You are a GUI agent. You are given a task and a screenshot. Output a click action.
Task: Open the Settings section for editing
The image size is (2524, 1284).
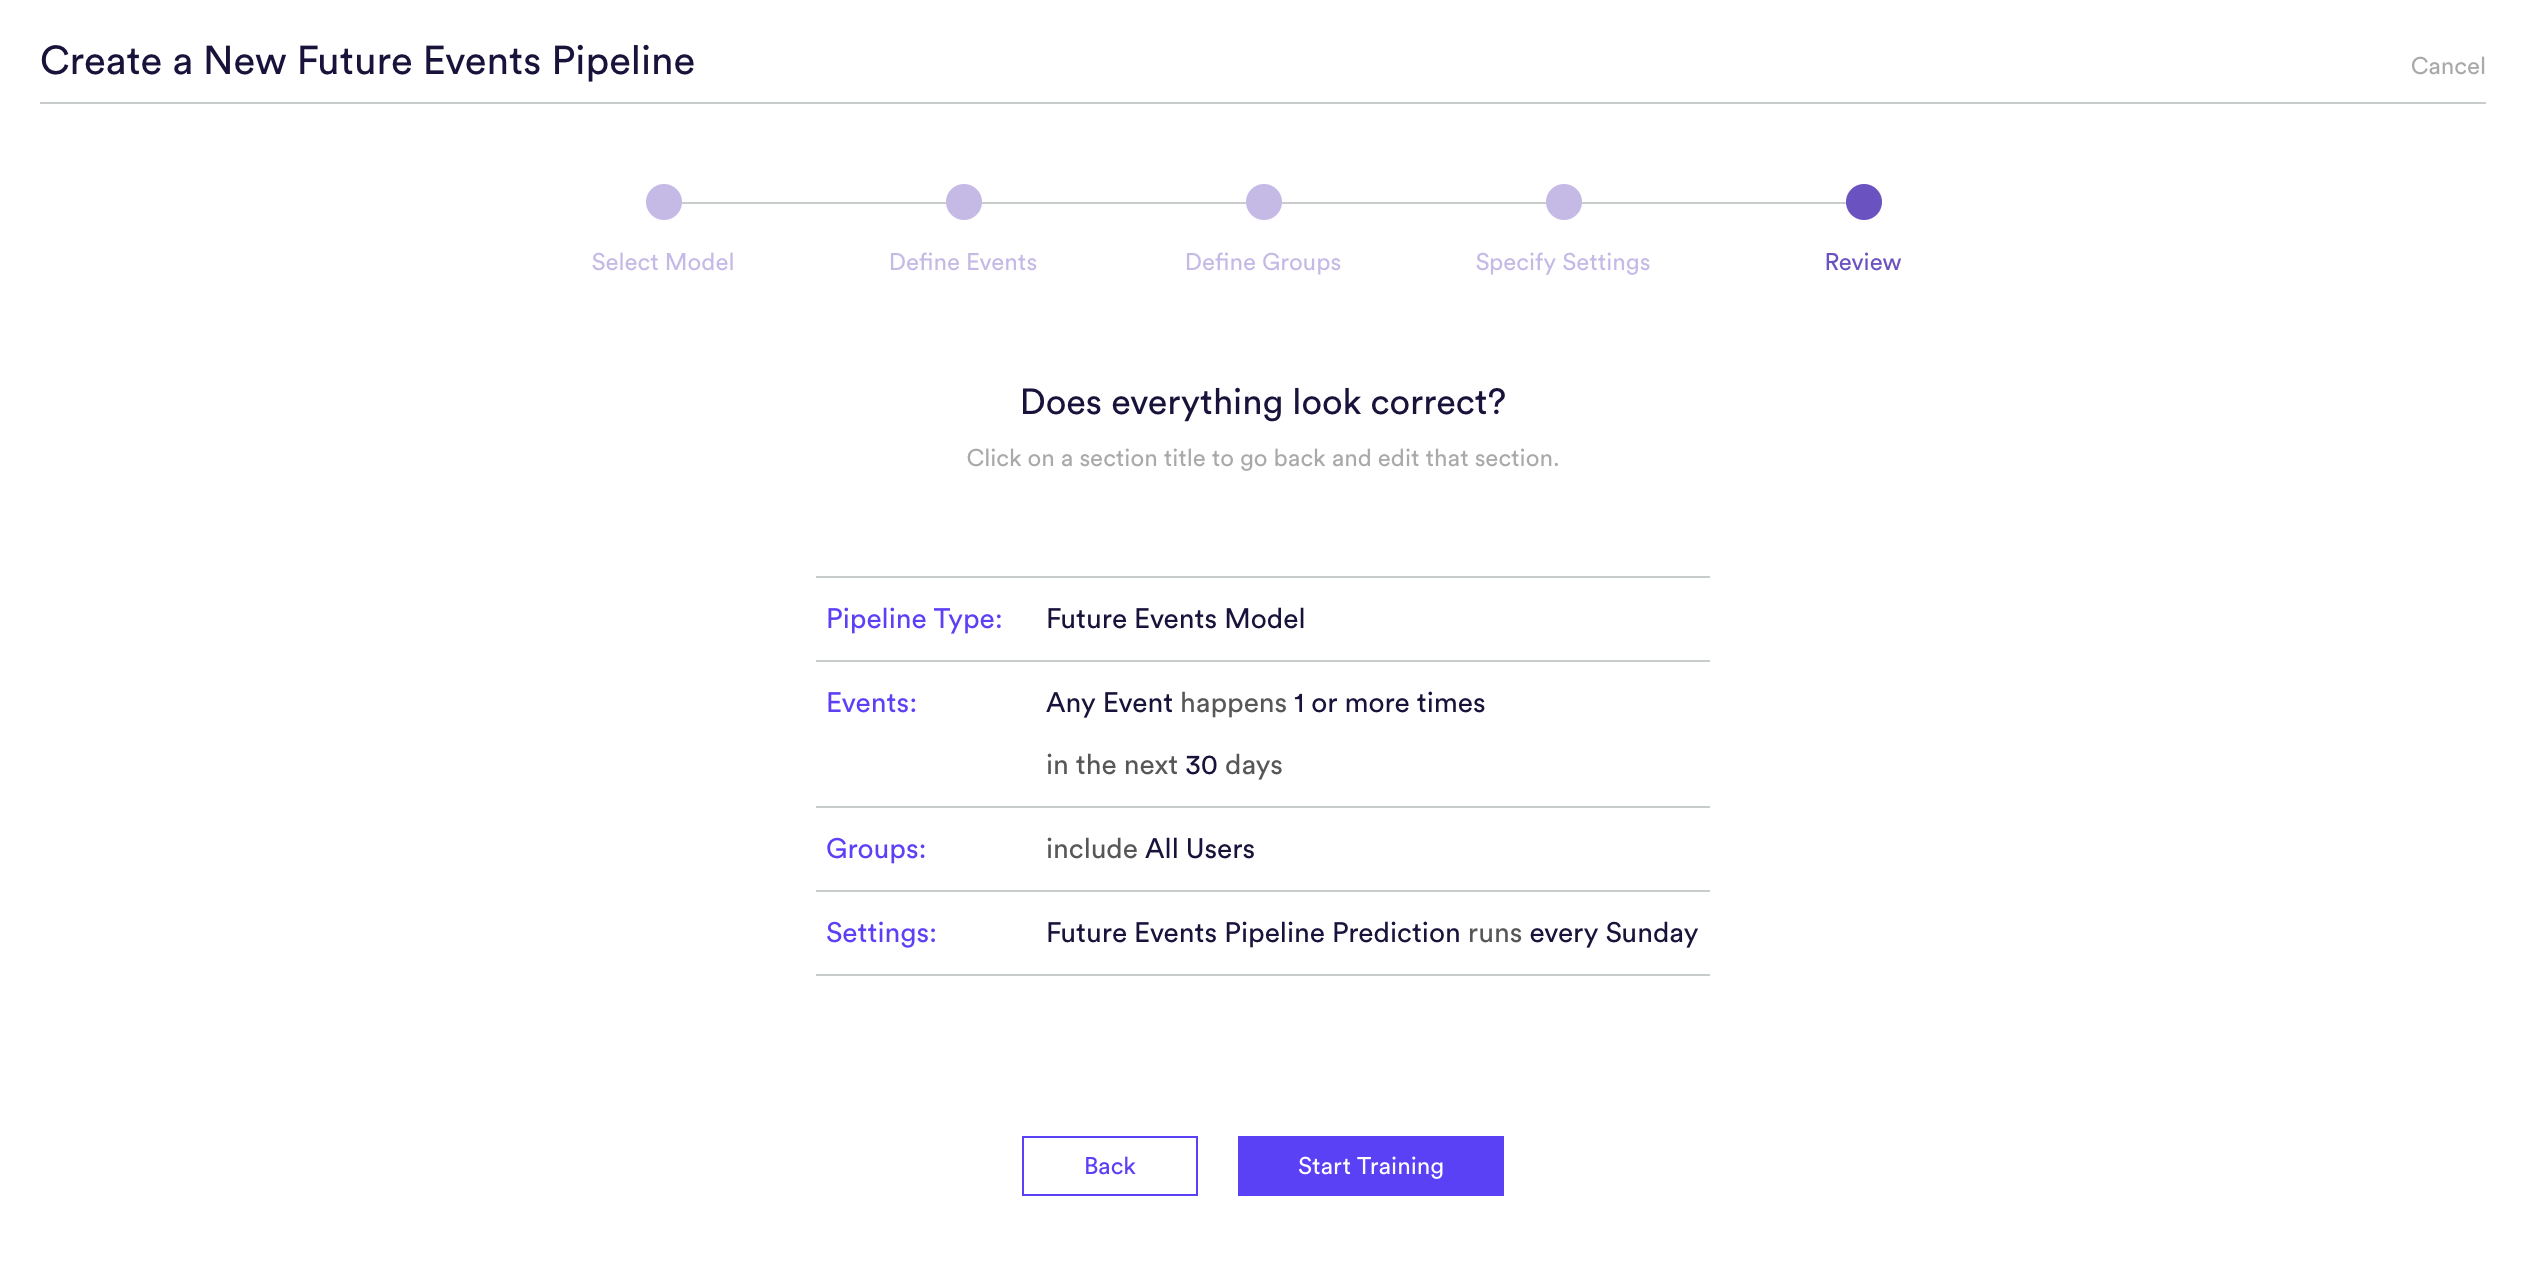coord(881,932)
